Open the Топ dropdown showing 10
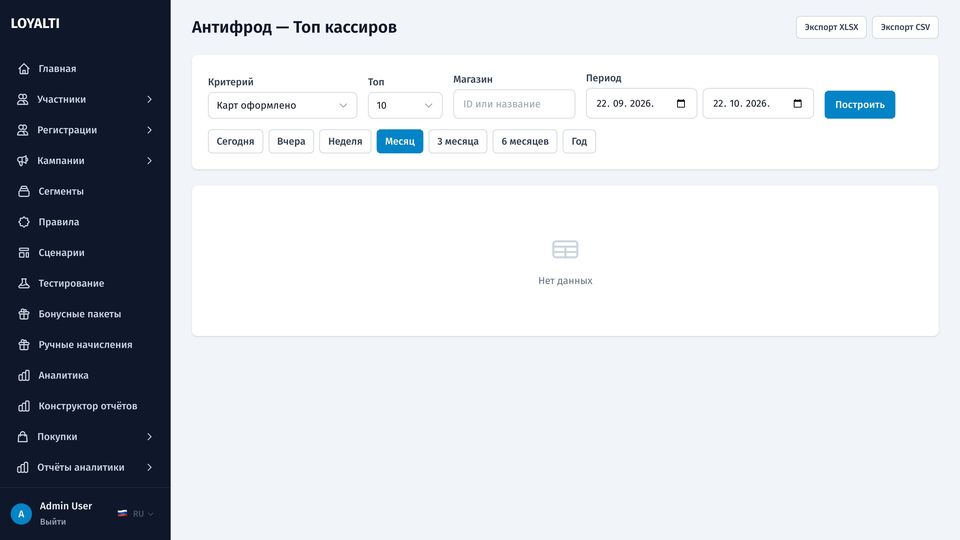This screenshot has width=960, height=540. tap(405, 105)
